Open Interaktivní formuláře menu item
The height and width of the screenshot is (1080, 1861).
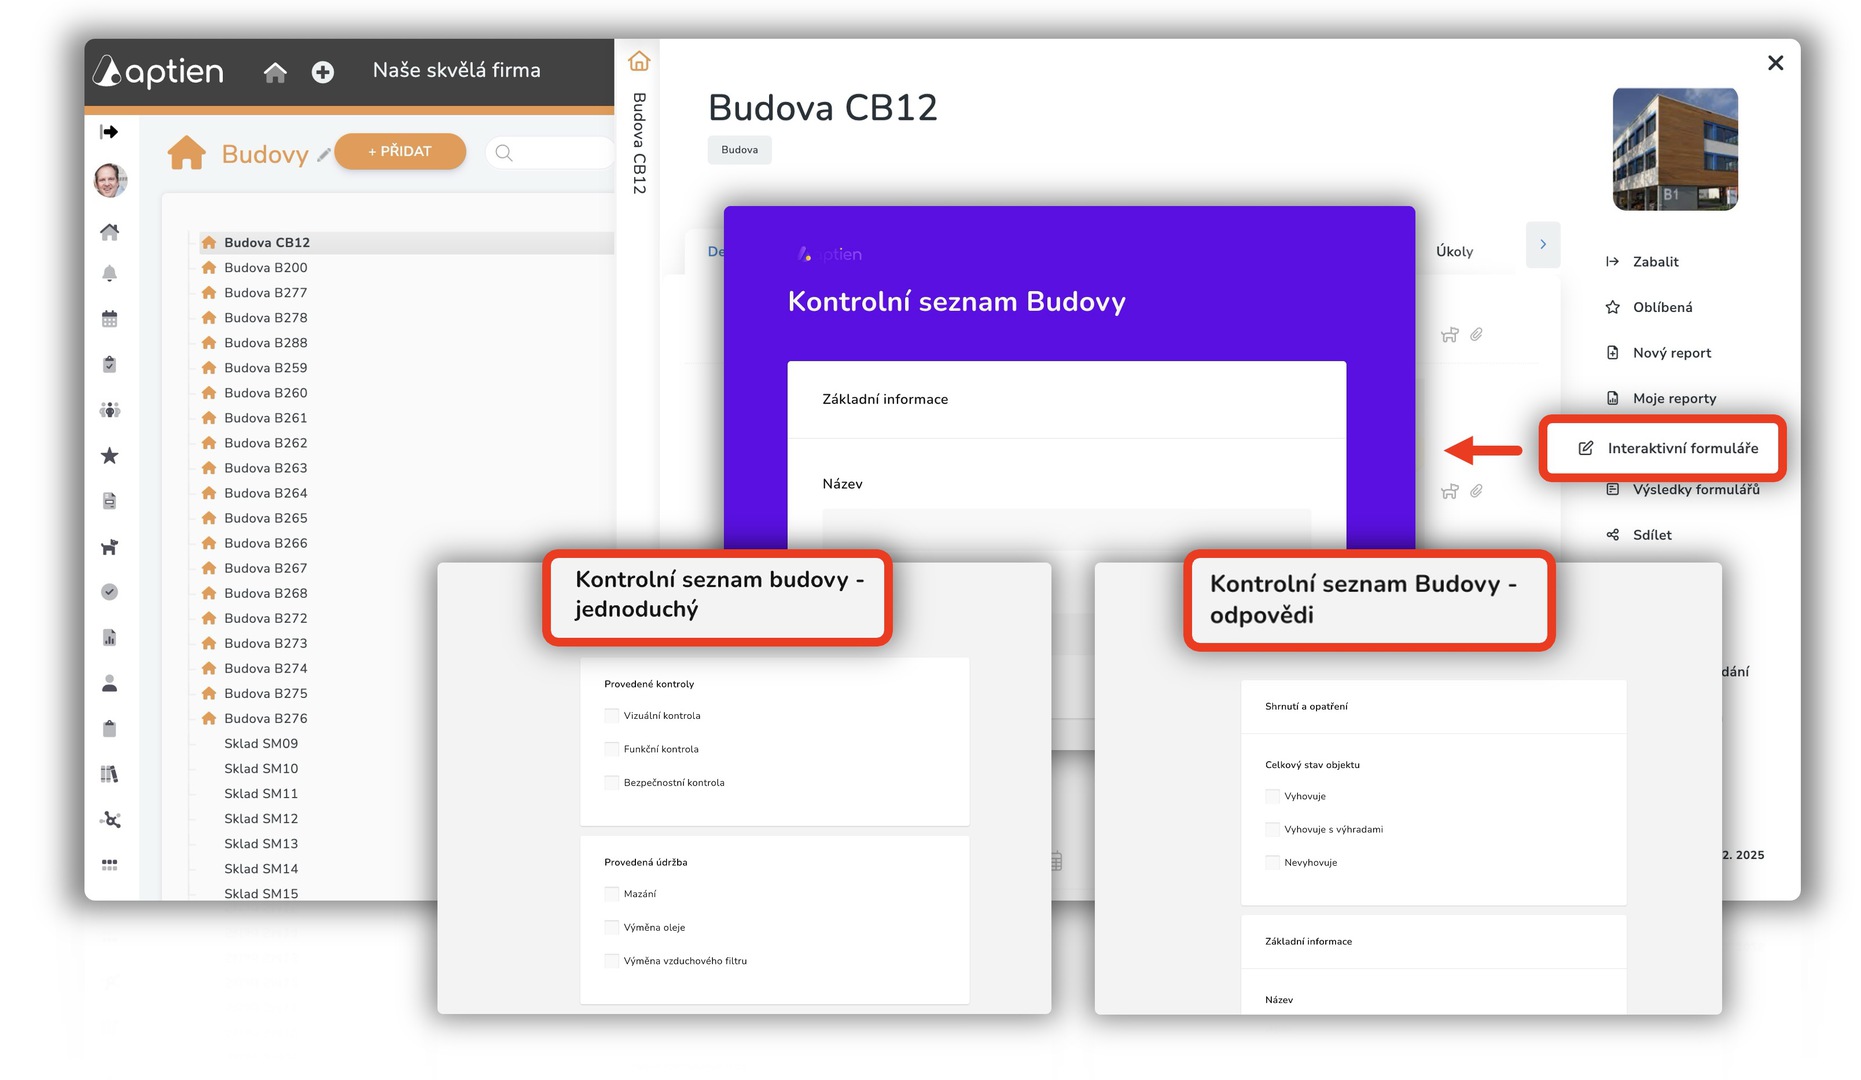pyautogui.click(x=1681, y=448)
